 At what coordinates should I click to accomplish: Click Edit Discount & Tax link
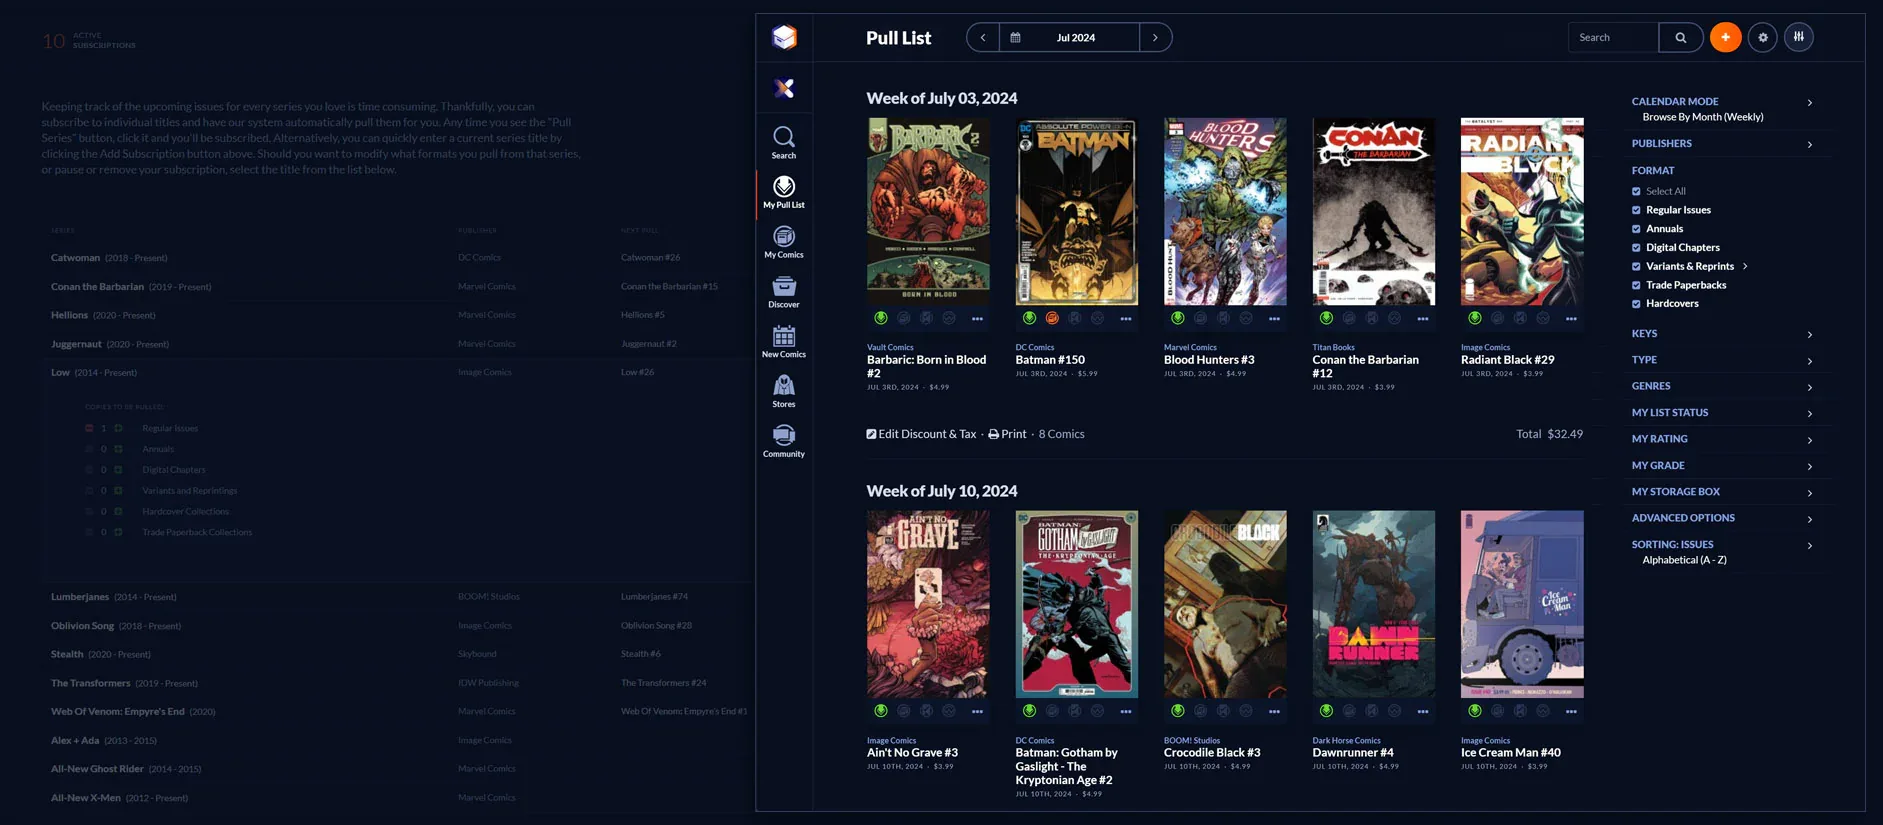pyautogui.click(x=921, y=434)
